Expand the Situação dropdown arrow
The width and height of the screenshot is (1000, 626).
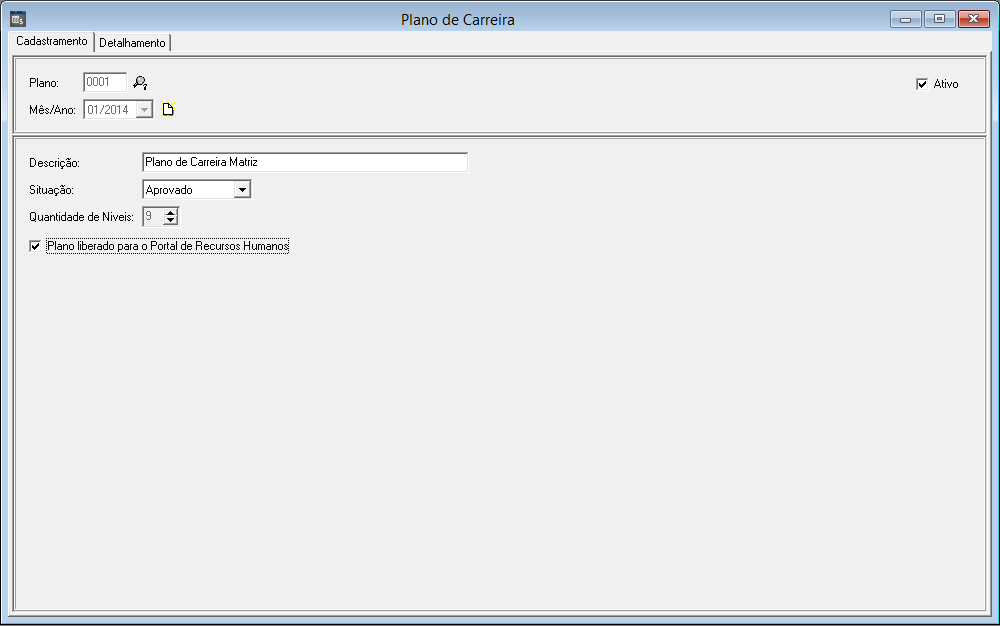click(x=242, y=190)
